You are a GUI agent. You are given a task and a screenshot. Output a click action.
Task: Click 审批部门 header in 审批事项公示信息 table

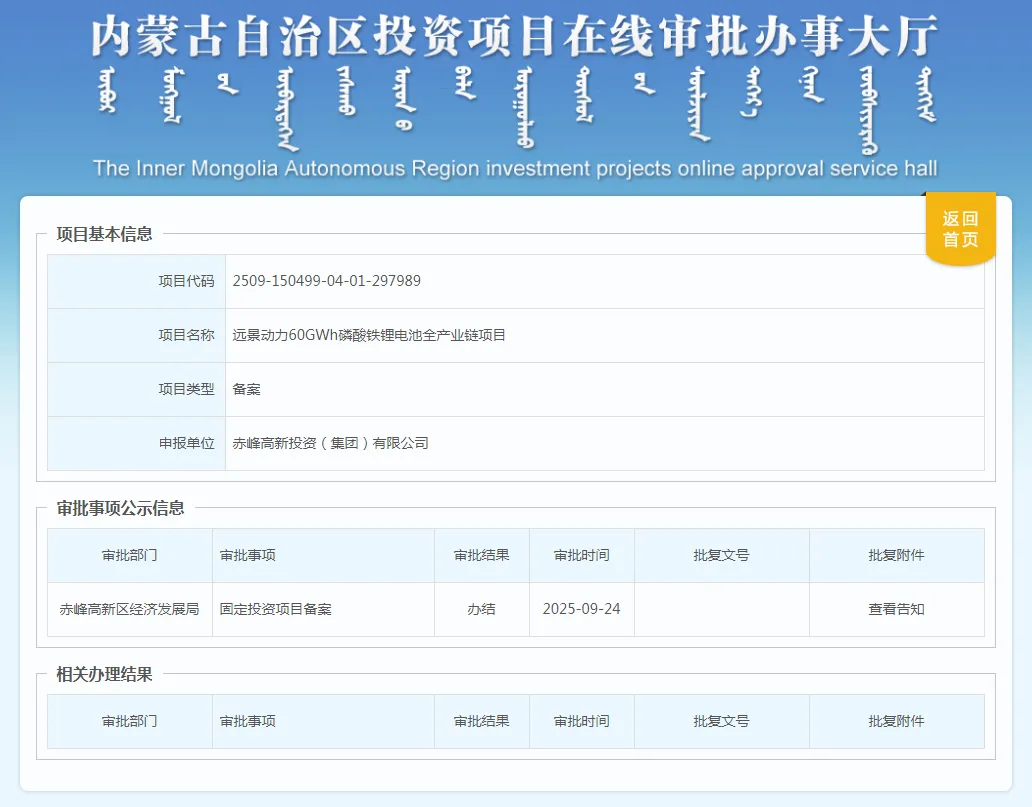click(130, 556)
